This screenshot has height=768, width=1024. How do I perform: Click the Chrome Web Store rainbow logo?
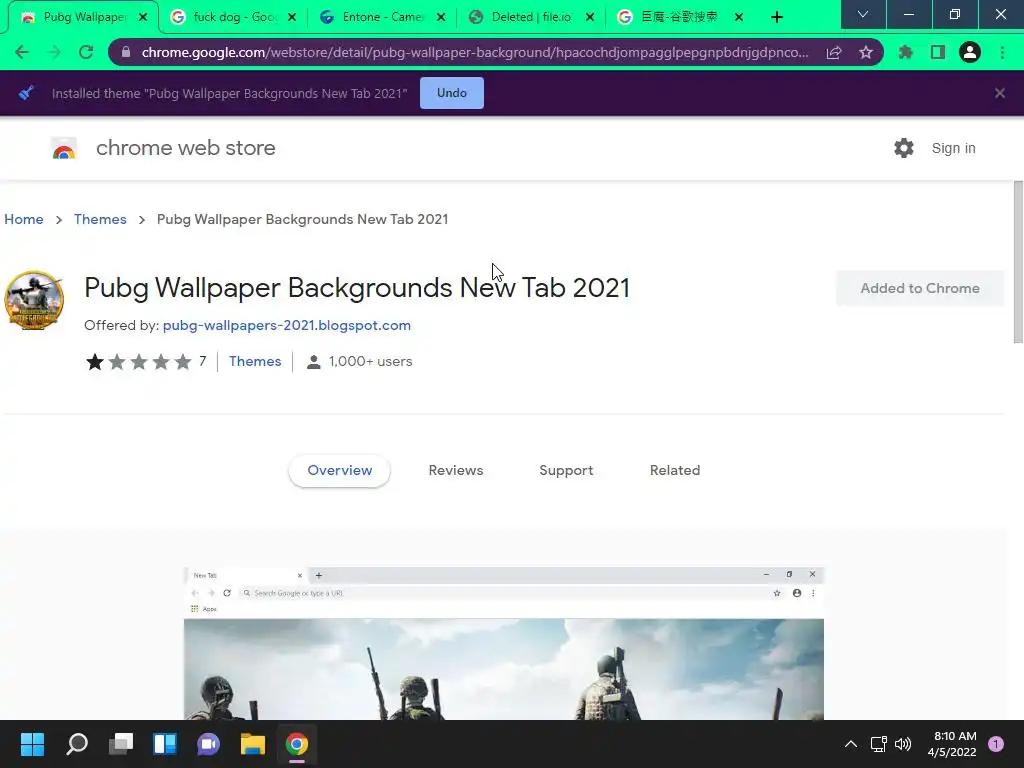coord(64,148)
